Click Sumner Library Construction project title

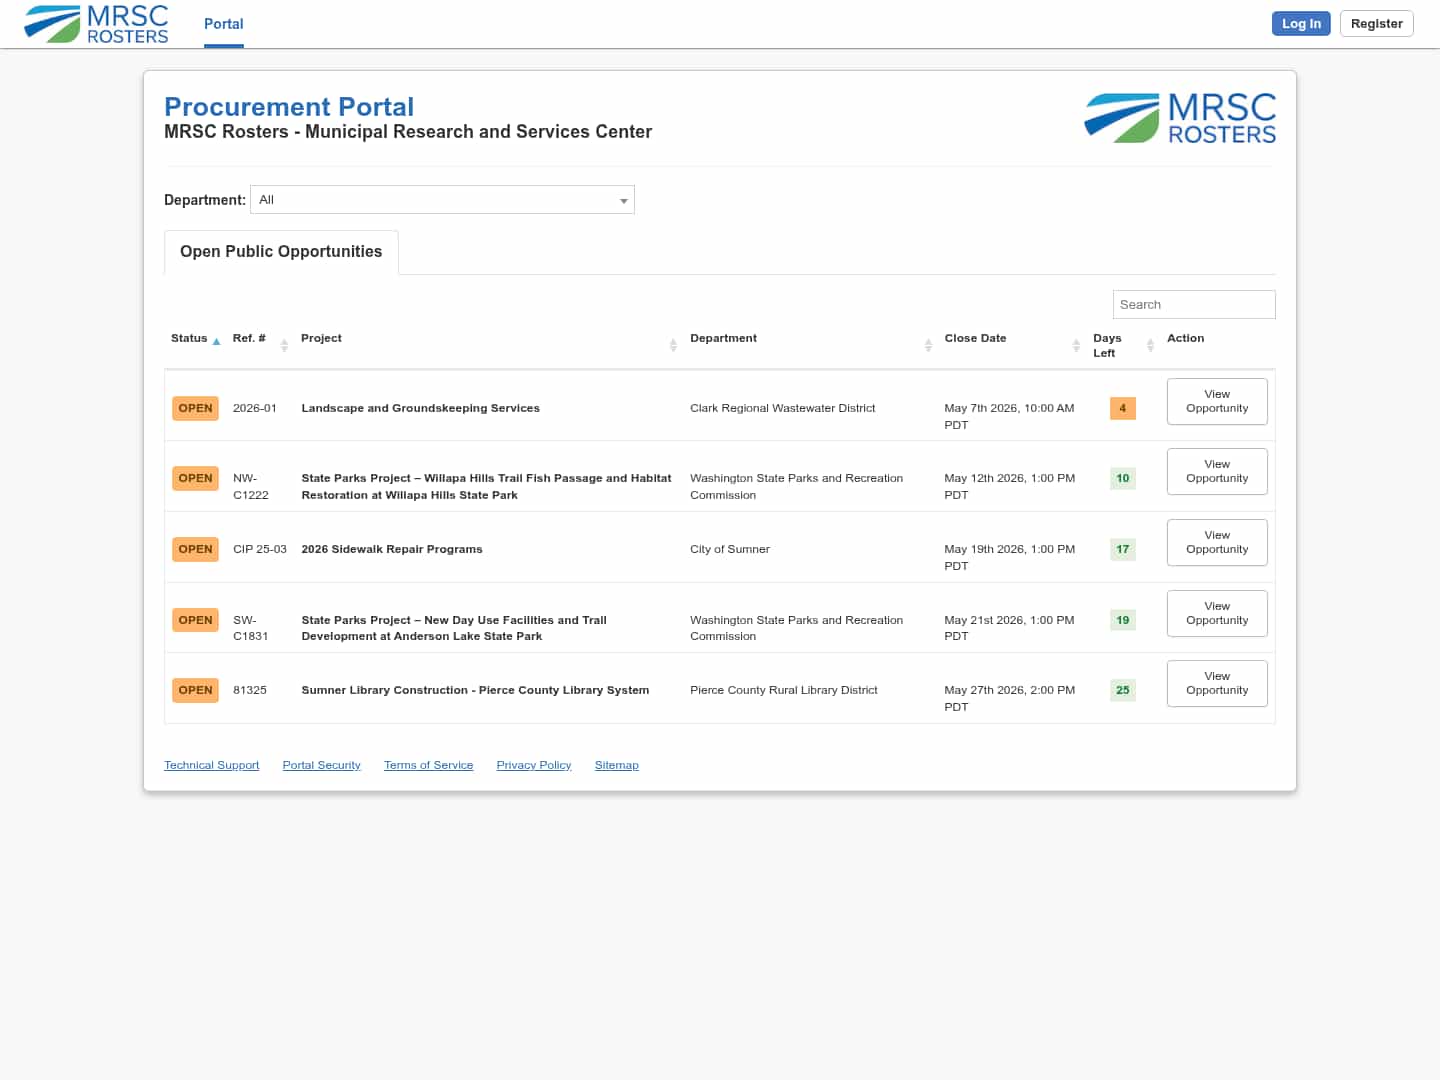coord(475,690)
